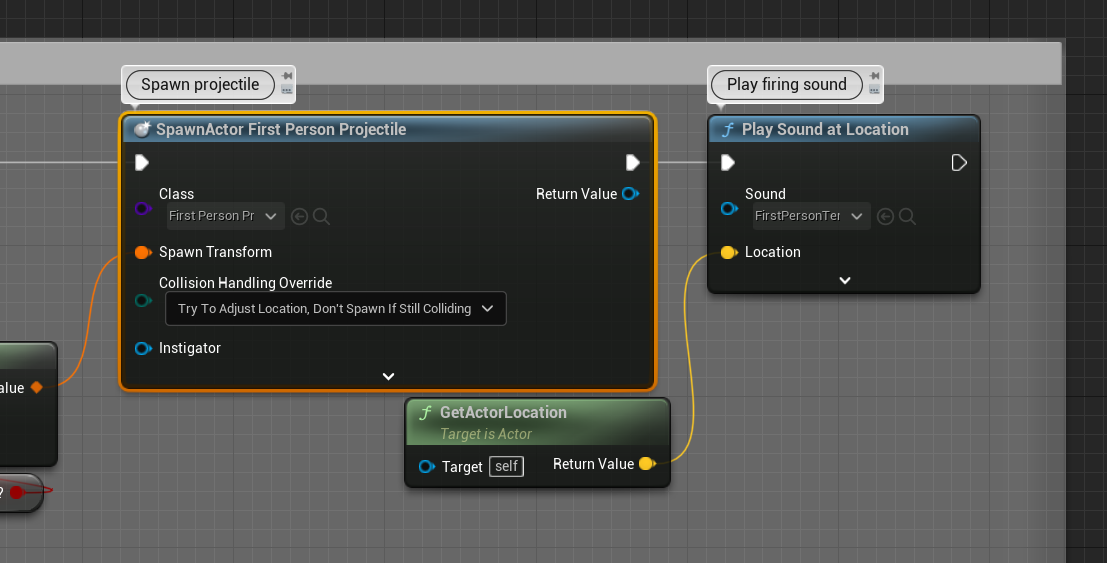Expand SpawnActor node advanced pins chevron
This screenshot has height=563, width=1107.
388,377
